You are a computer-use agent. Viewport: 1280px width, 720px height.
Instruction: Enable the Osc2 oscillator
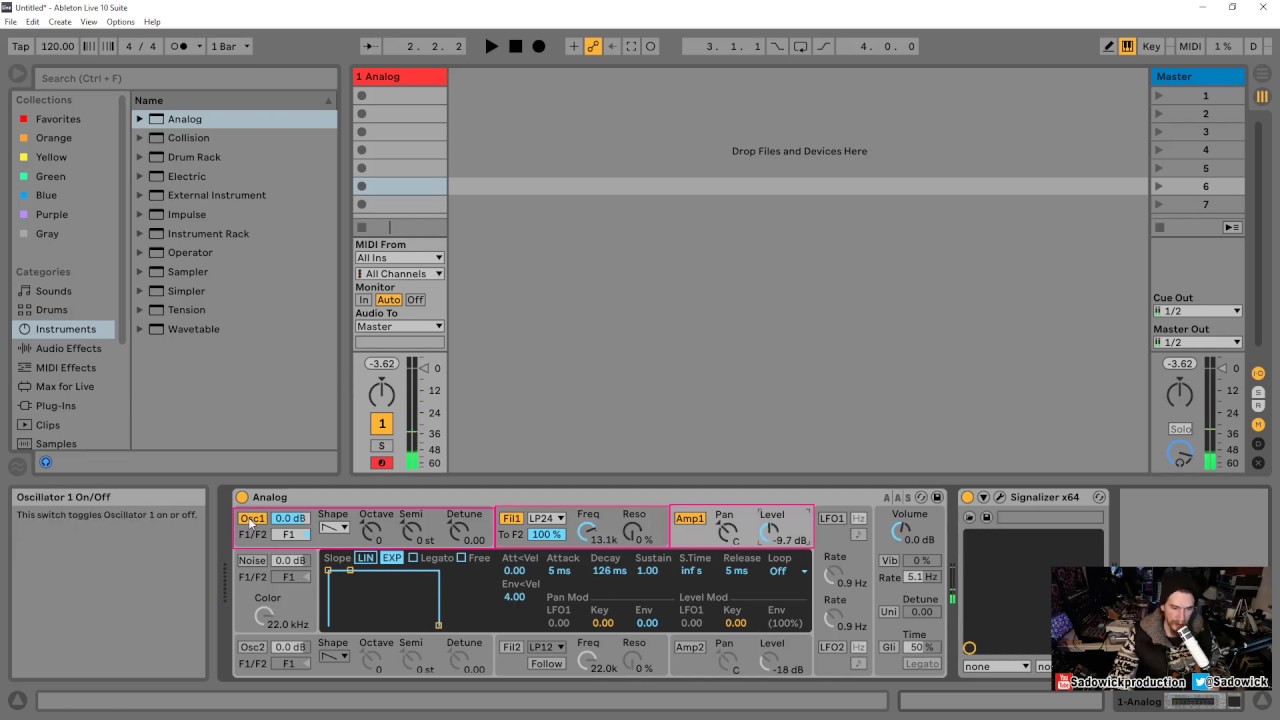[252, 647]
